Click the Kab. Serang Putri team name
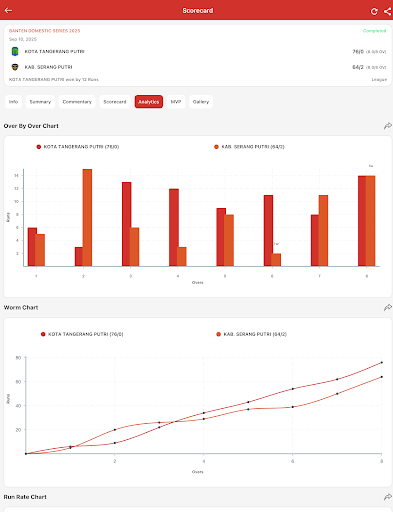The height and width of the screenshot is (512, 393). [x=48, y=67]
